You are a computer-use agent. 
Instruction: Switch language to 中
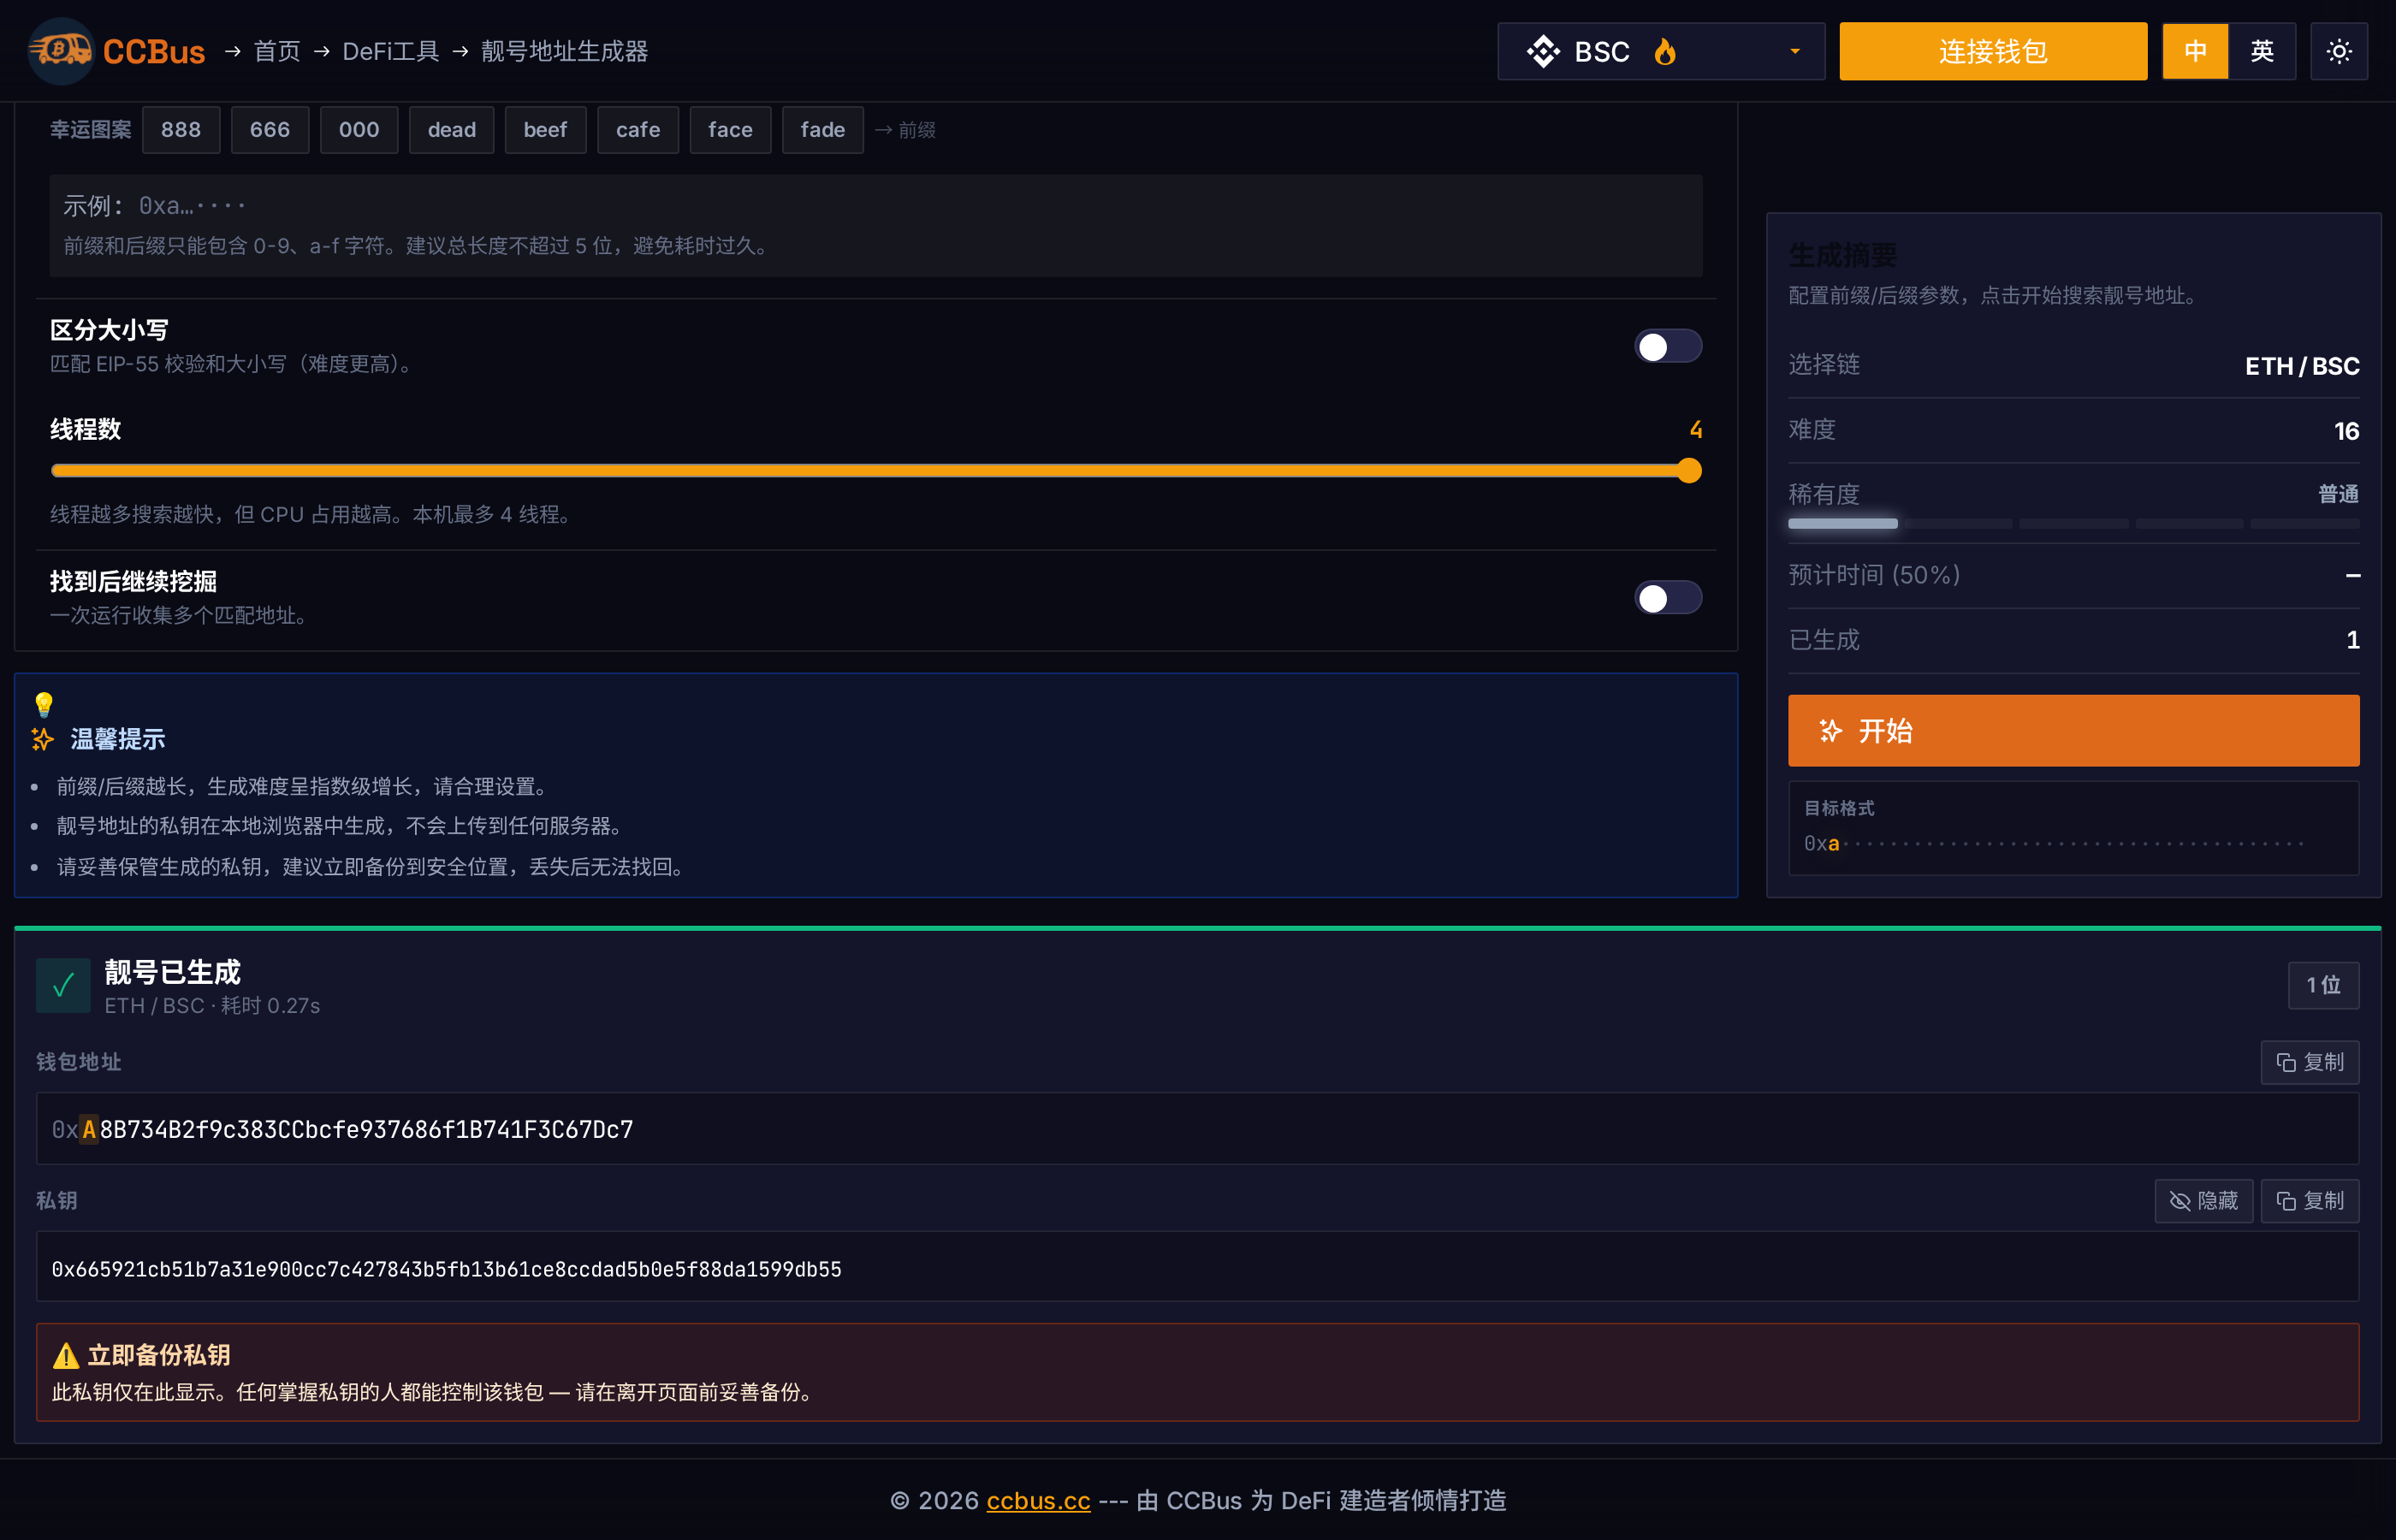[2195, 51]
